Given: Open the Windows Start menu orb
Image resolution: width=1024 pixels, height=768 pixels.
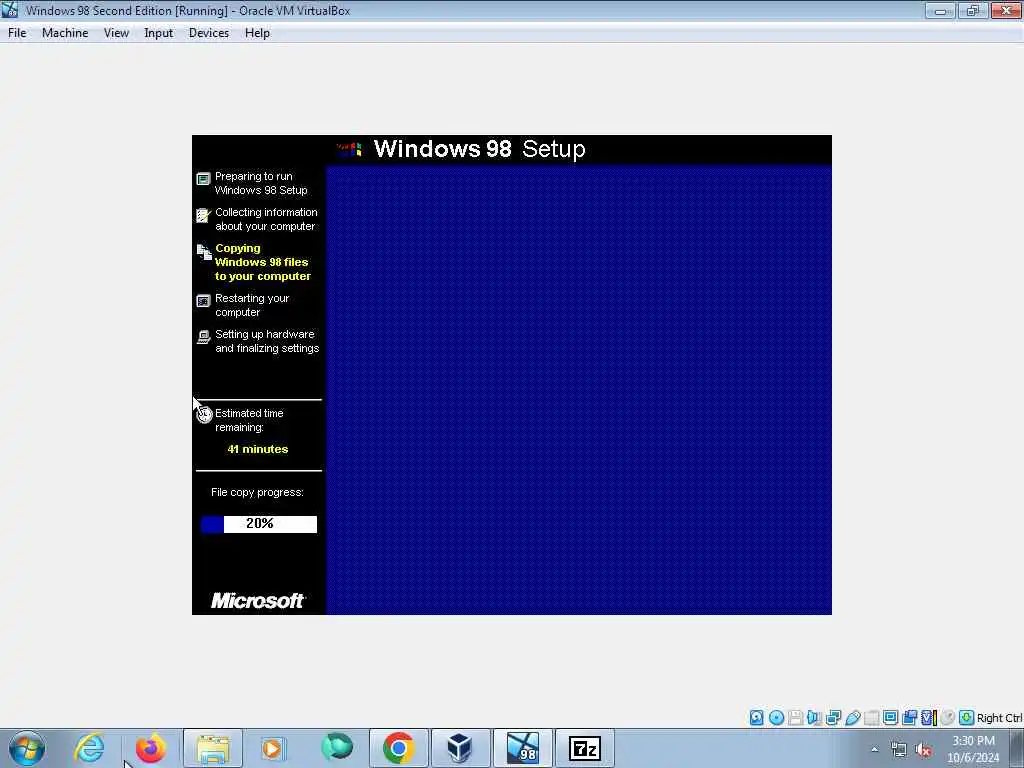Looking at the screenshot, I should tap(27, 748).
